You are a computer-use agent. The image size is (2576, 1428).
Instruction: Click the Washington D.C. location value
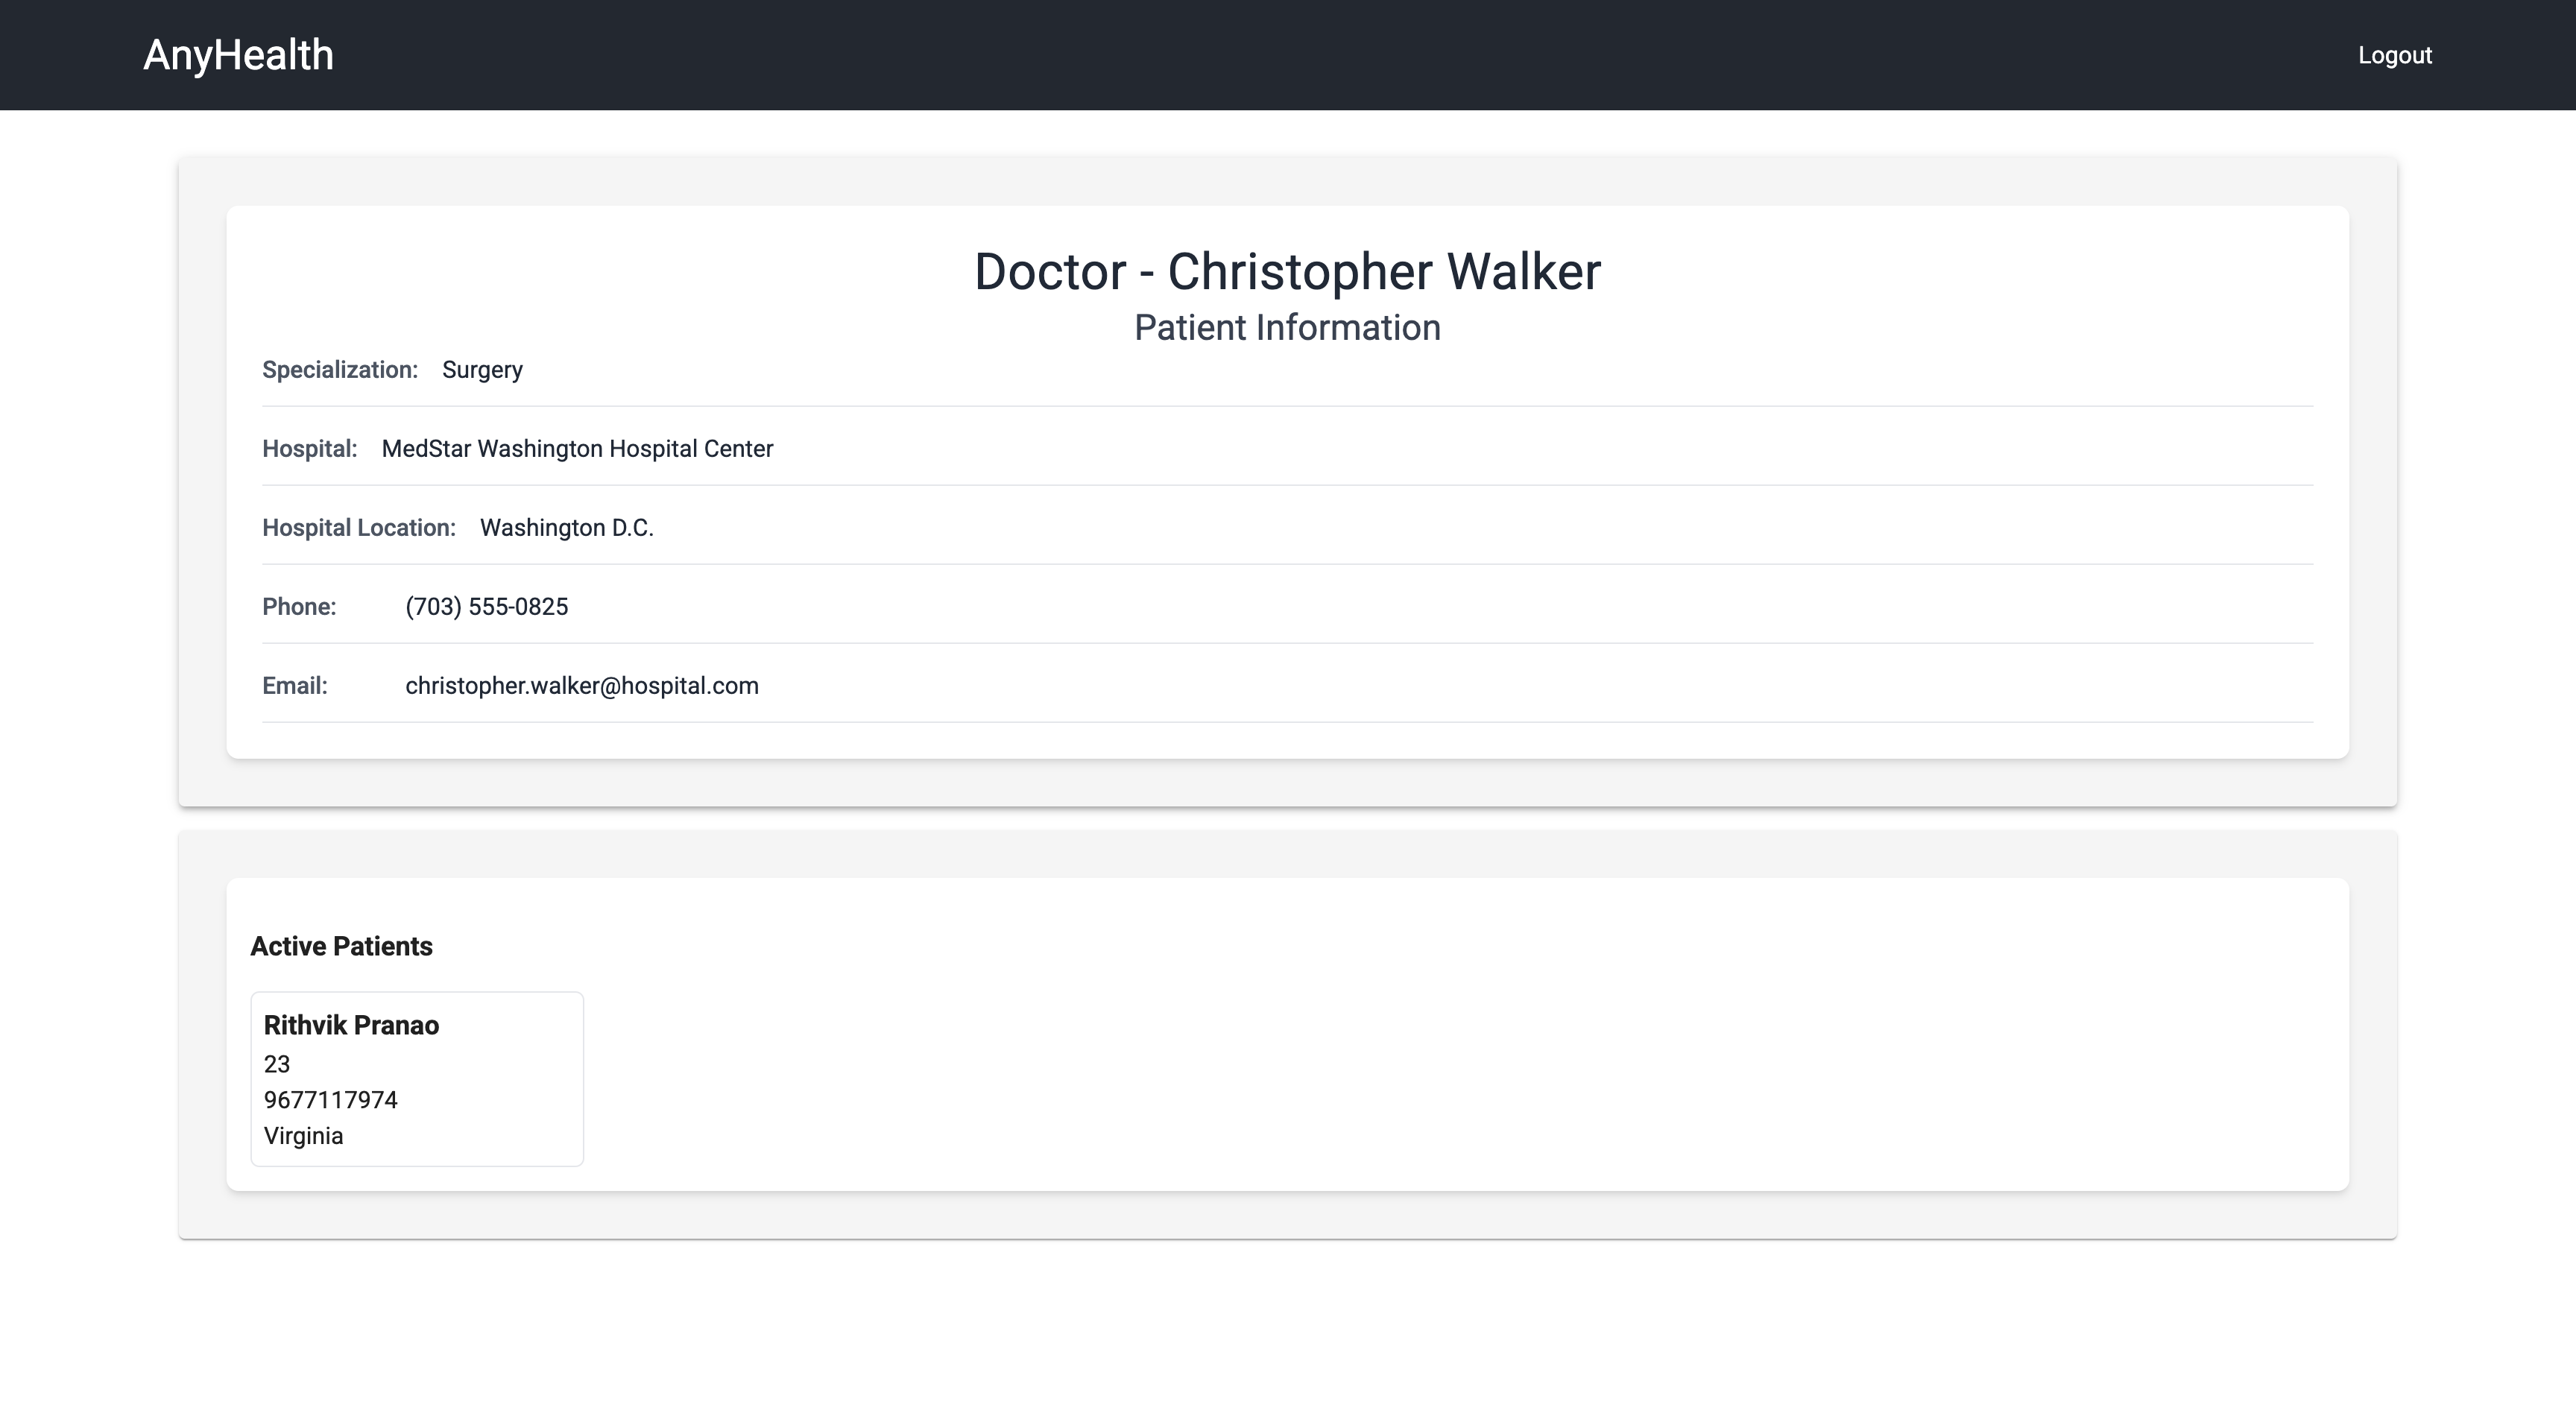point(566,528)
